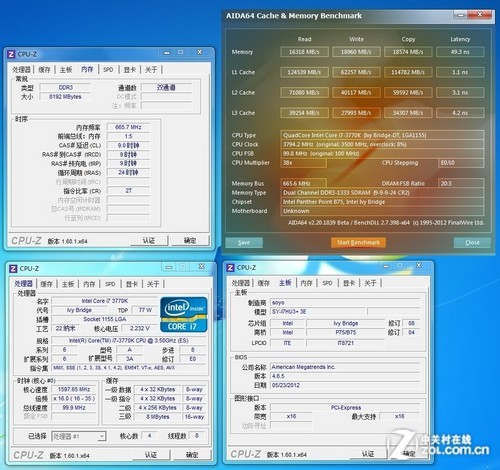This screenshot has width=500, height=470.
Task: Minimize the CPU-Z mainboard window
Action: pyautogui.click(x=386, y=266)
